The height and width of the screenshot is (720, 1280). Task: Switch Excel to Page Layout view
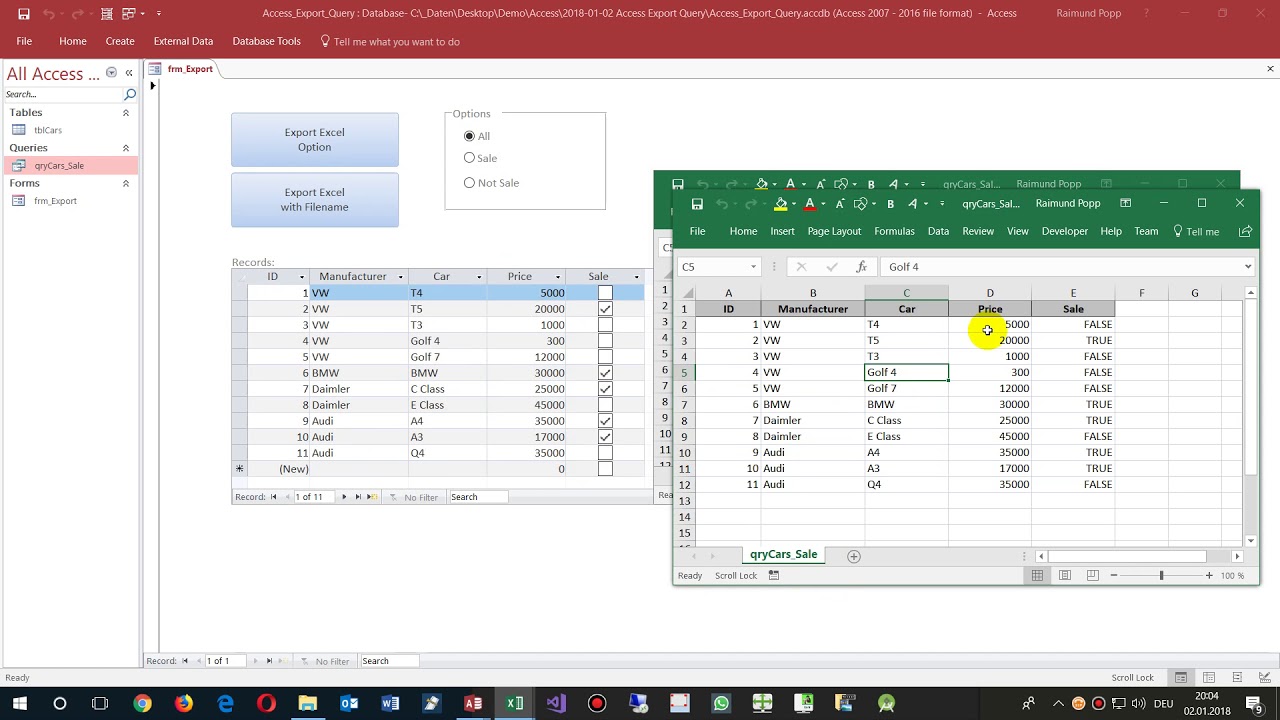pos(1065,575)
